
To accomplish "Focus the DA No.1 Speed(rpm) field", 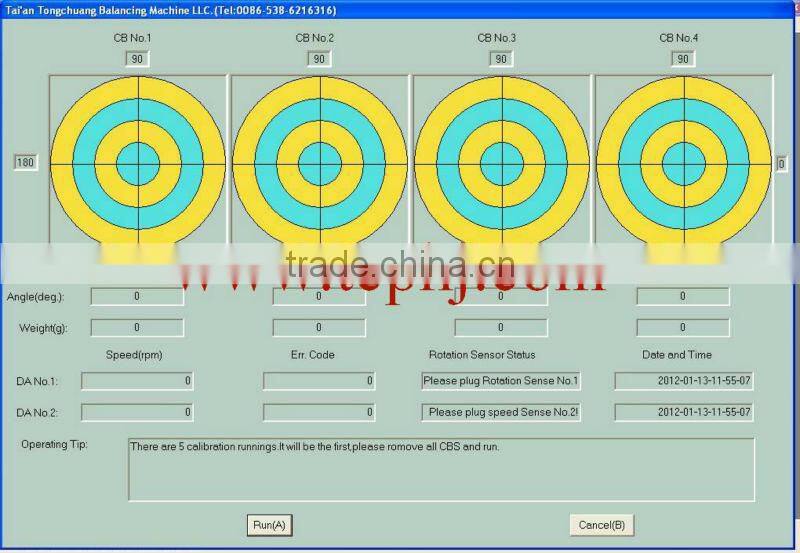I will pyautogui.click(x=137, y=381).
